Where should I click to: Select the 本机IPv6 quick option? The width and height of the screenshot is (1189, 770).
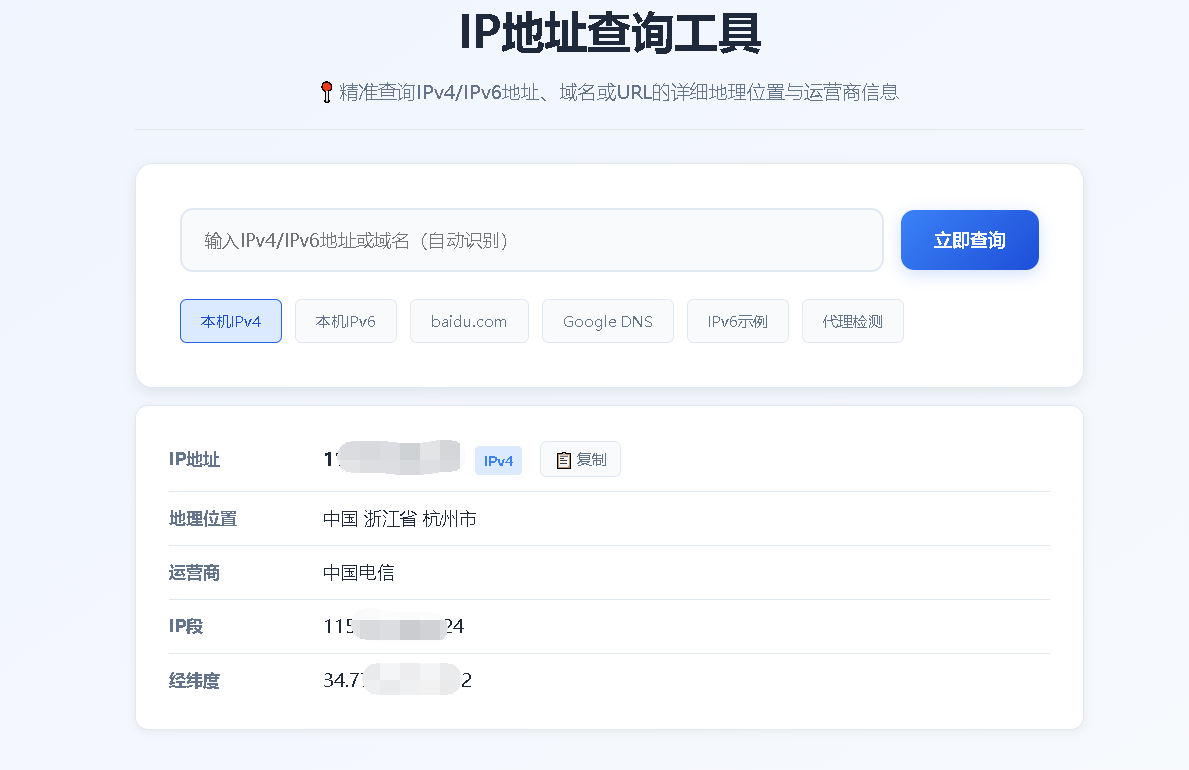[x=346, y=321]
